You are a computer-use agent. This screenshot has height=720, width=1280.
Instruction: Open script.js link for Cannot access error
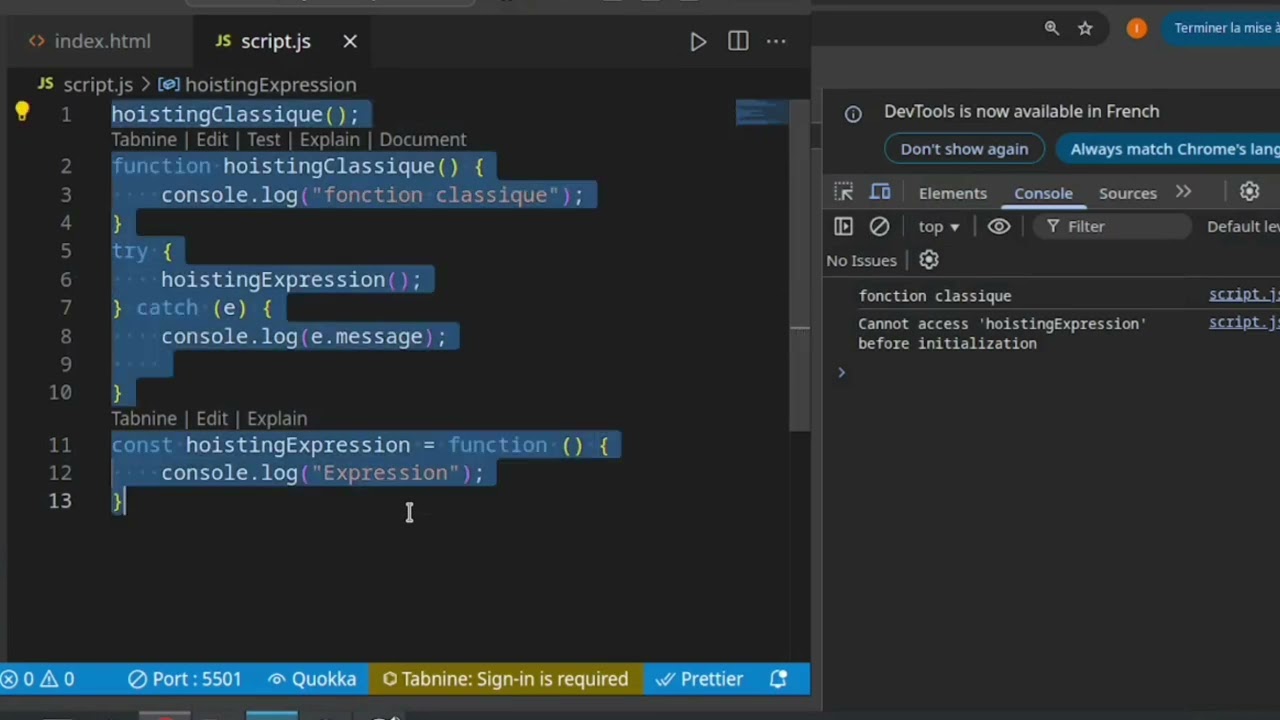pyautogui.click(x=1244, y=322)
